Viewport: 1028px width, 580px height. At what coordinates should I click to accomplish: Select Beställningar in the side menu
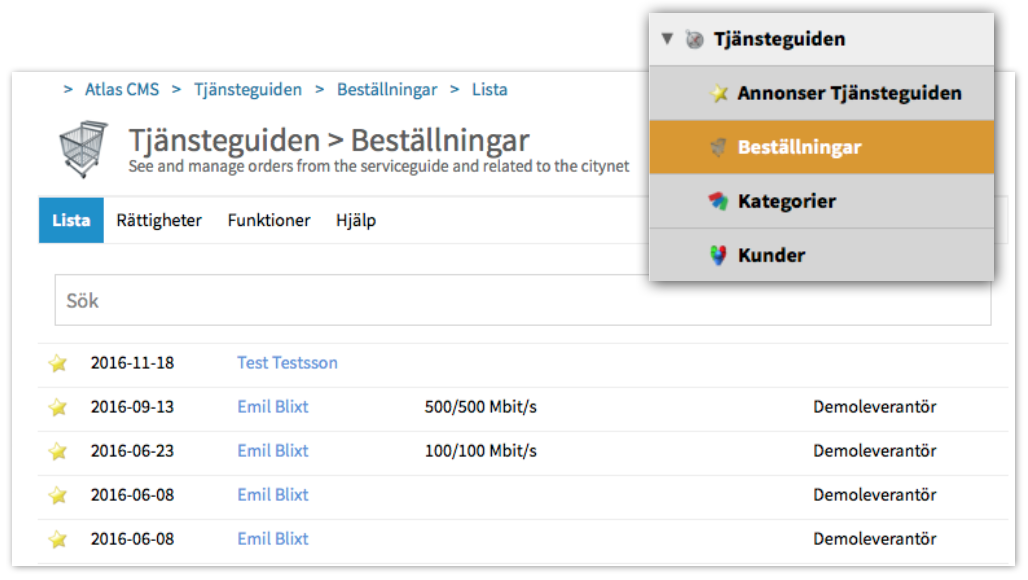(x=798, y=148)
